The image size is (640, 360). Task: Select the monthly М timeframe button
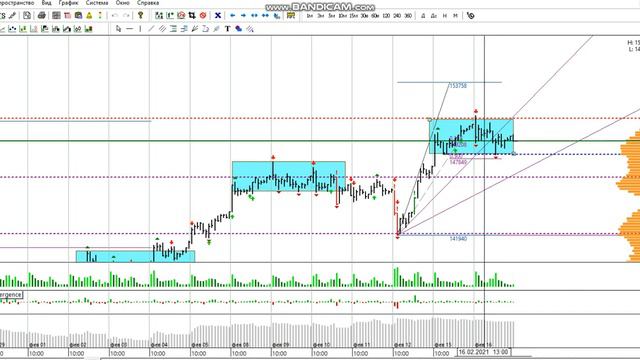click(456, 16)
